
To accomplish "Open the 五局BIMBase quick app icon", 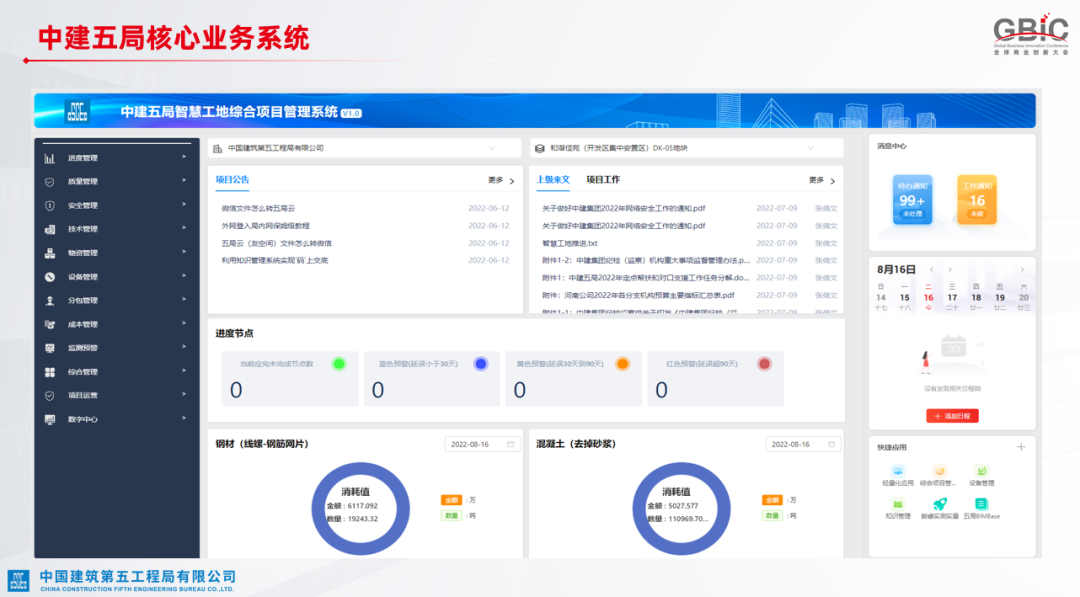I will 982,504.
